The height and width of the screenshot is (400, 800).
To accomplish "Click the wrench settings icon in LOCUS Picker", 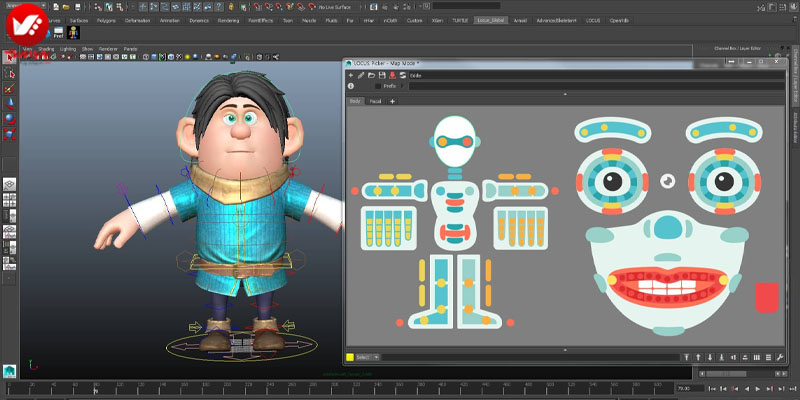I will point(780,357).
